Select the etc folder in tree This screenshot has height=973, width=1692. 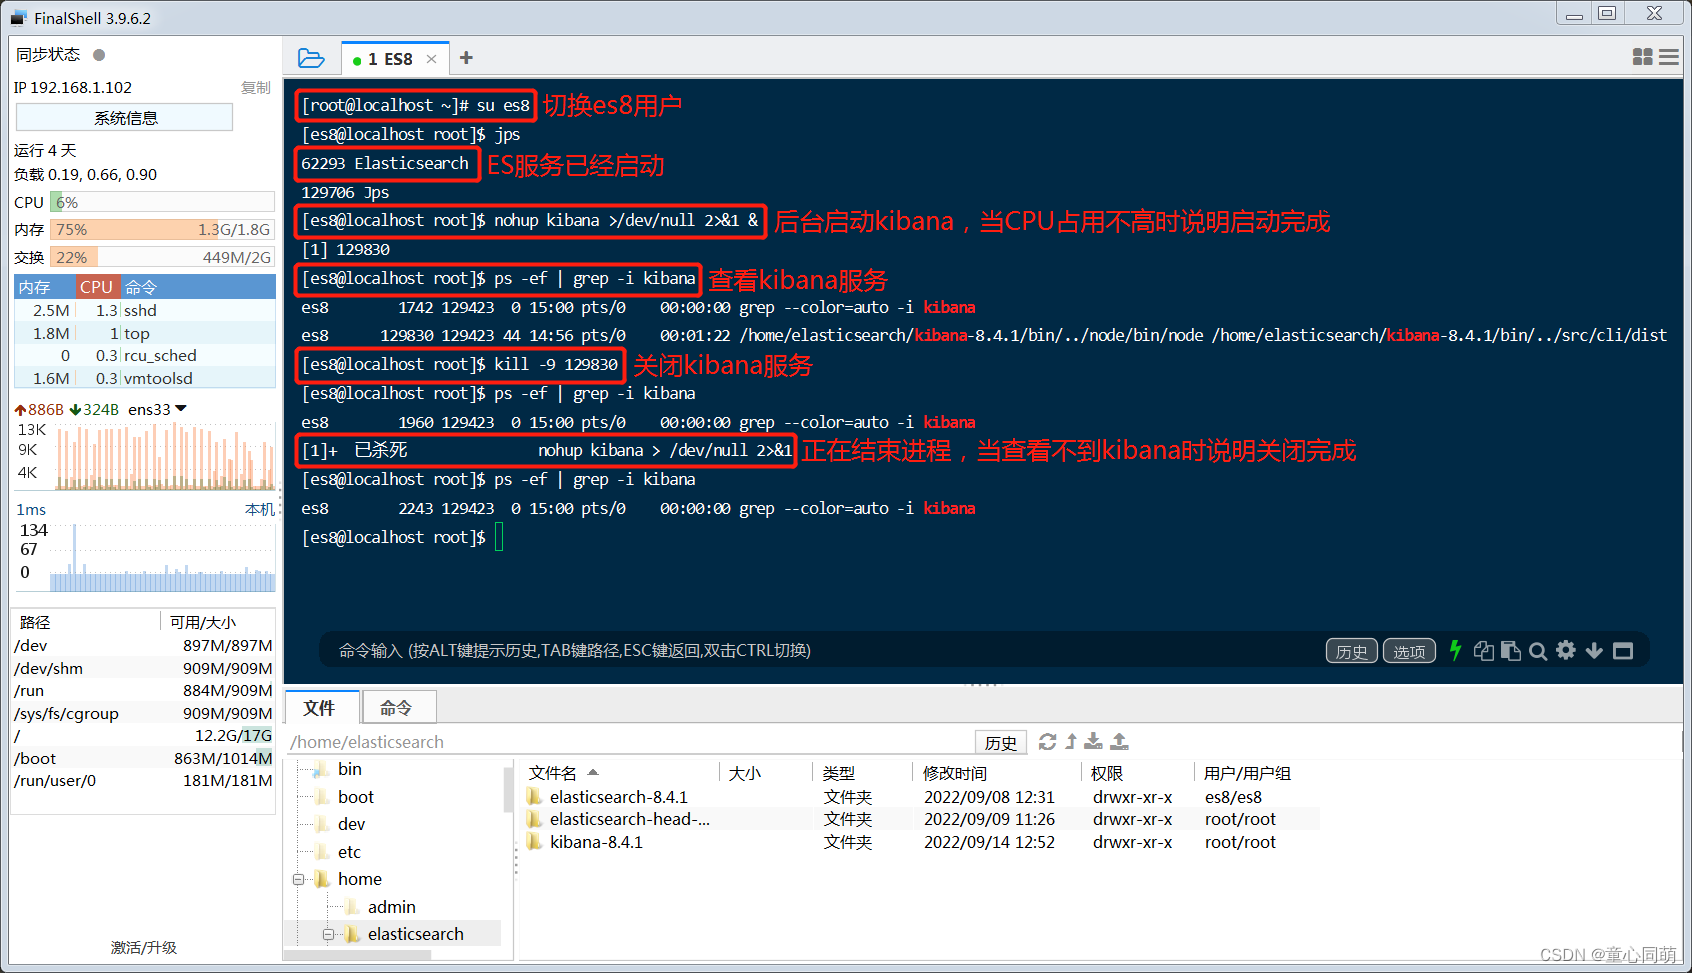point(349,852)
